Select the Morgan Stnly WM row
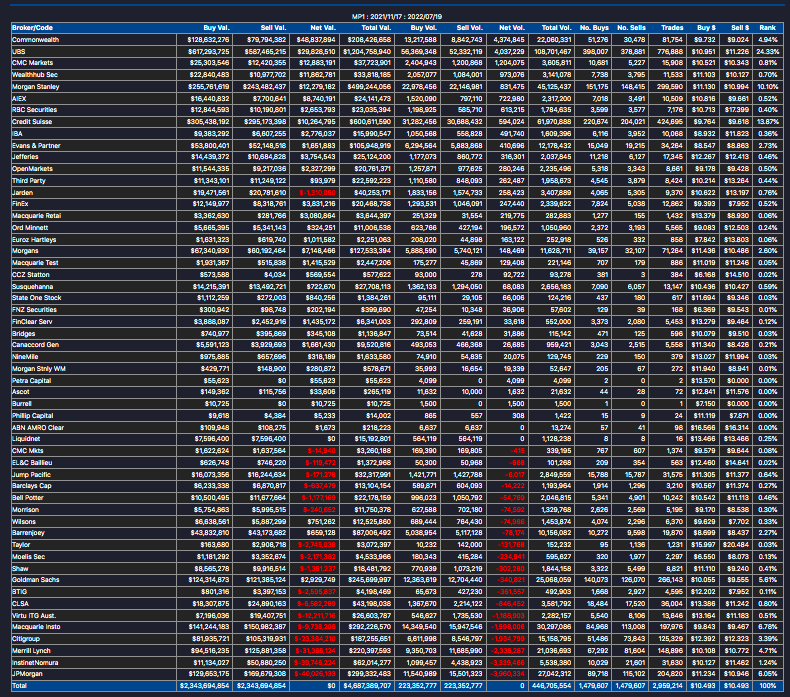 click(x=397, y=369)
